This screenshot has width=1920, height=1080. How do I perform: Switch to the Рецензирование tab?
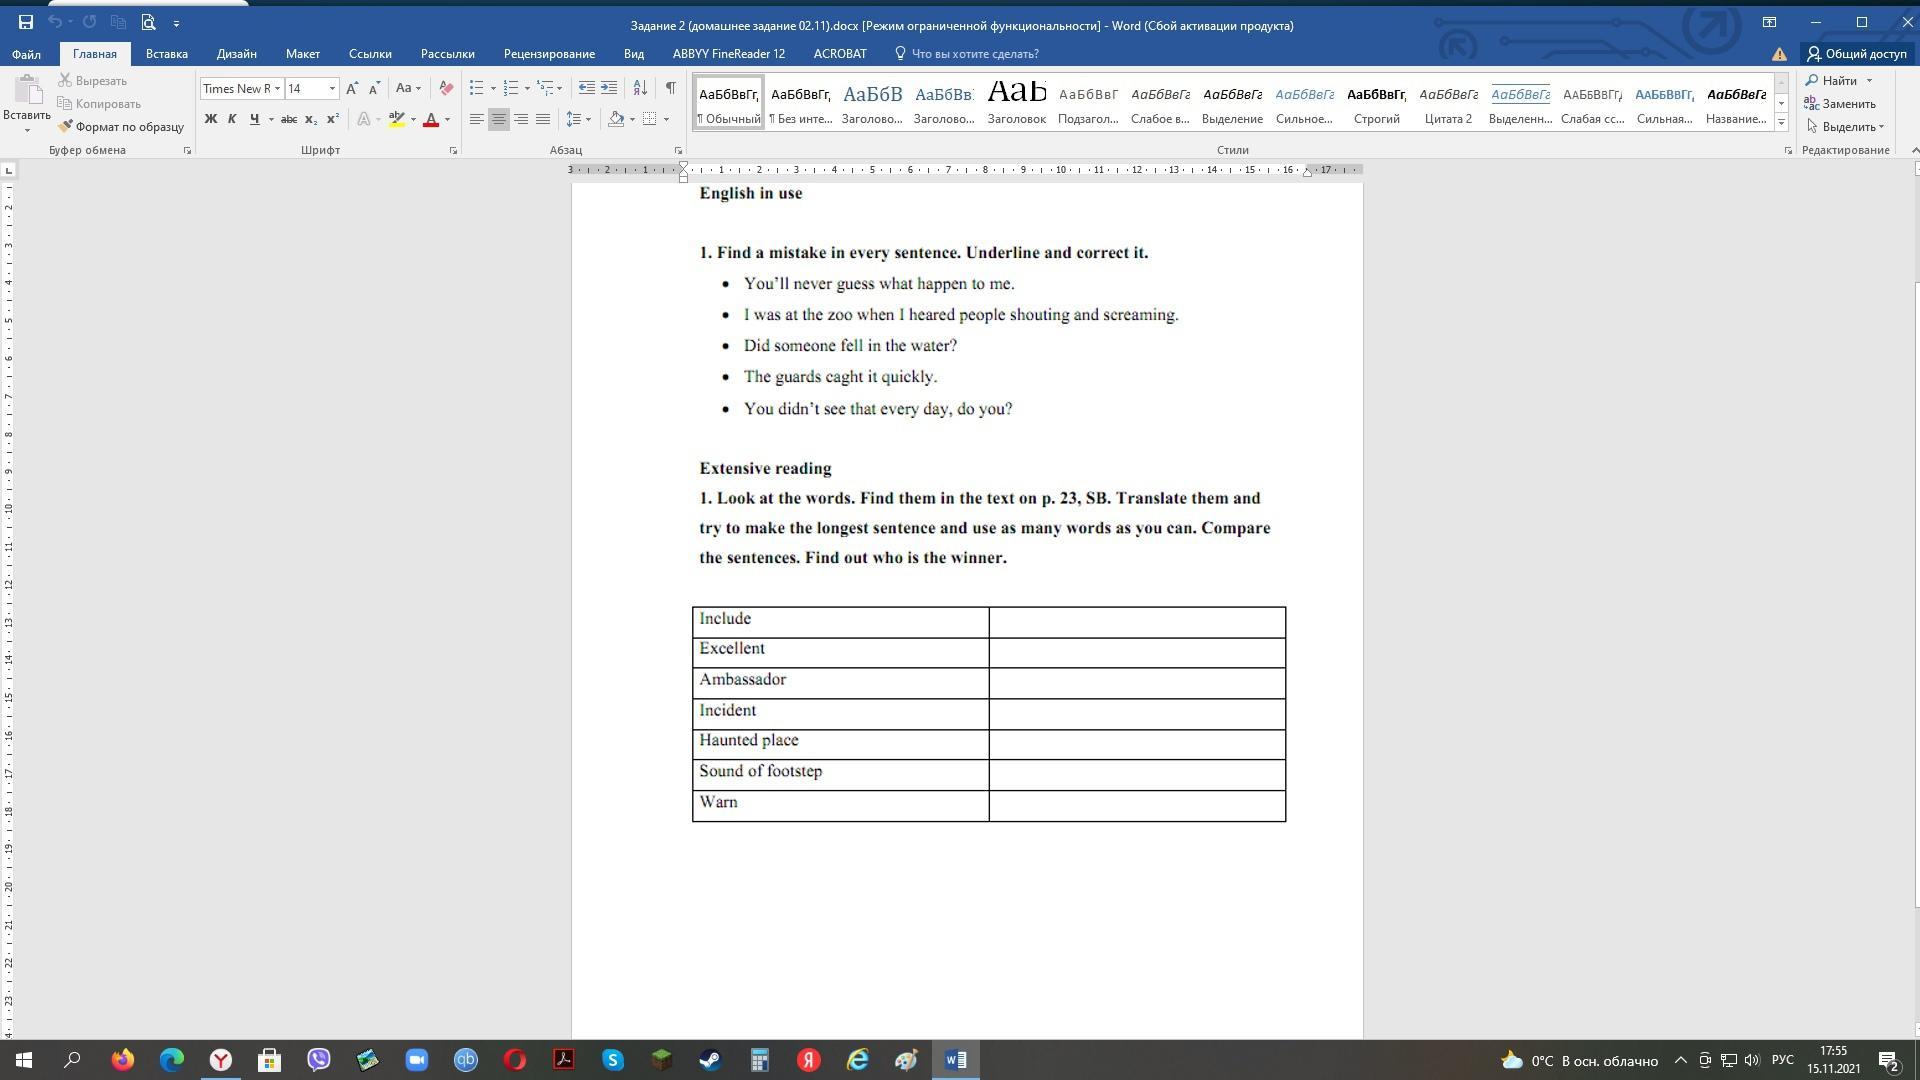[549, 54]
